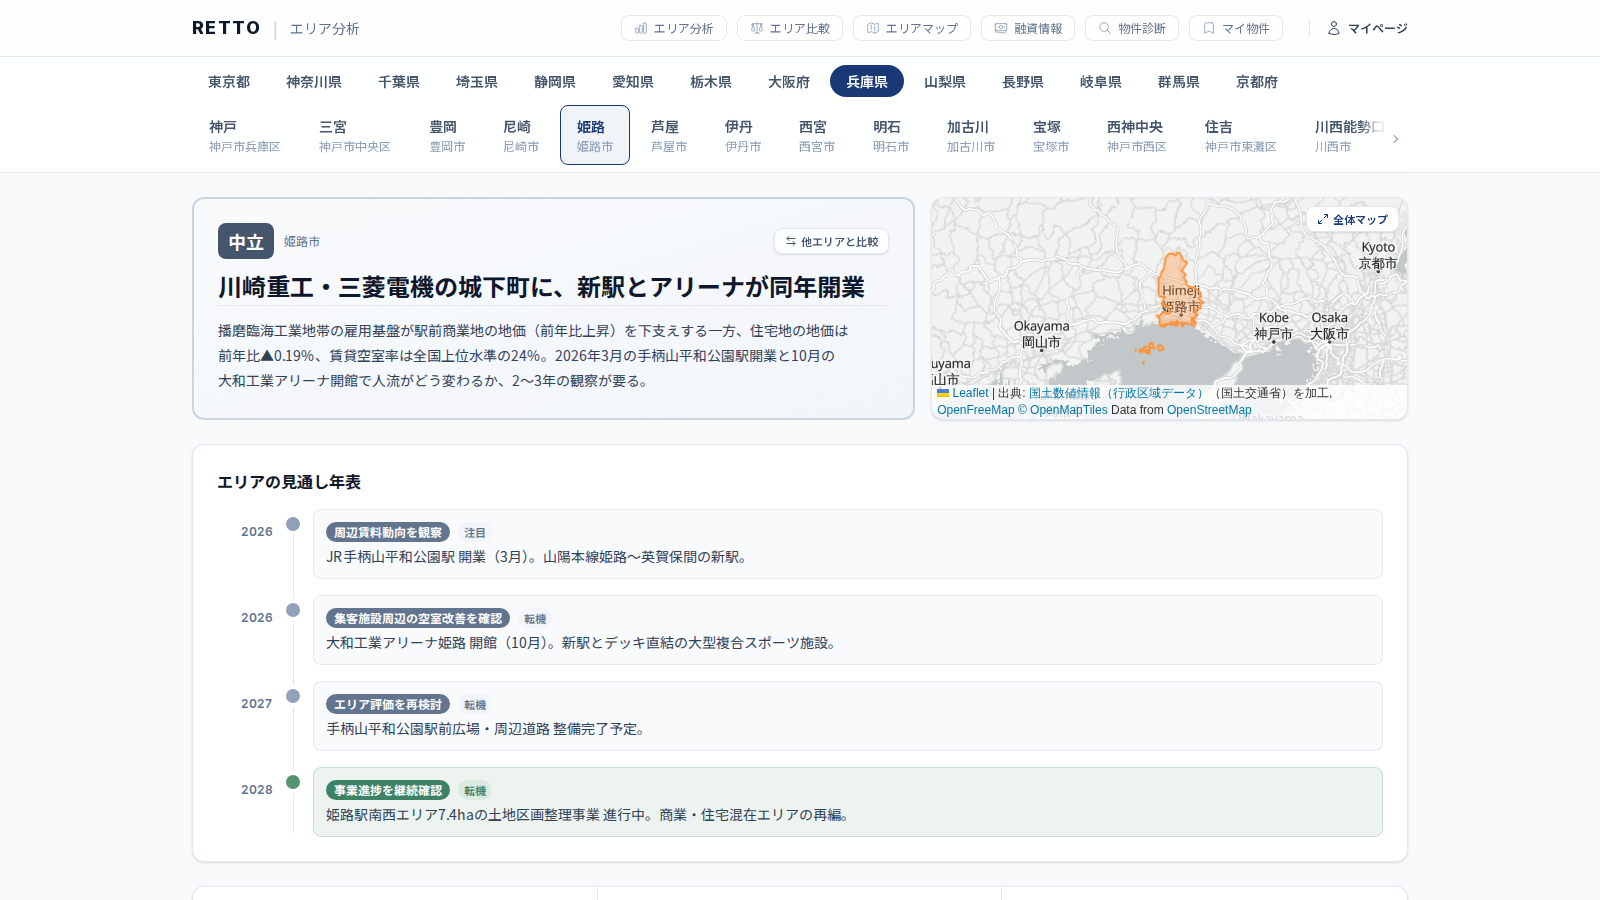Screen dimensions: 1600x900
Task: Expand map with 全体マップ button
Action: point(1352,219)
